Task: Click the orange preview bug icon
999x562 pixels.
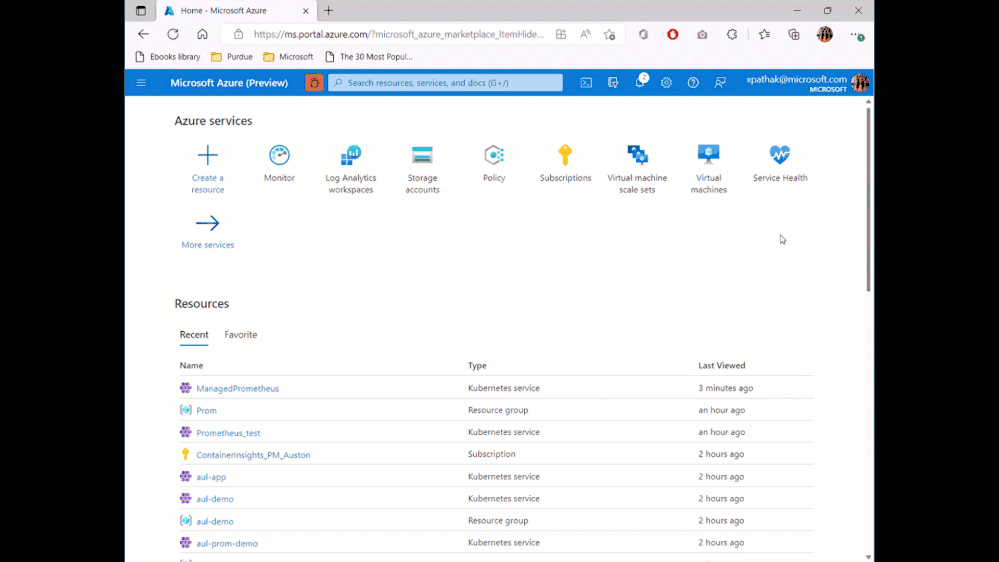Action: pos(314,83)
